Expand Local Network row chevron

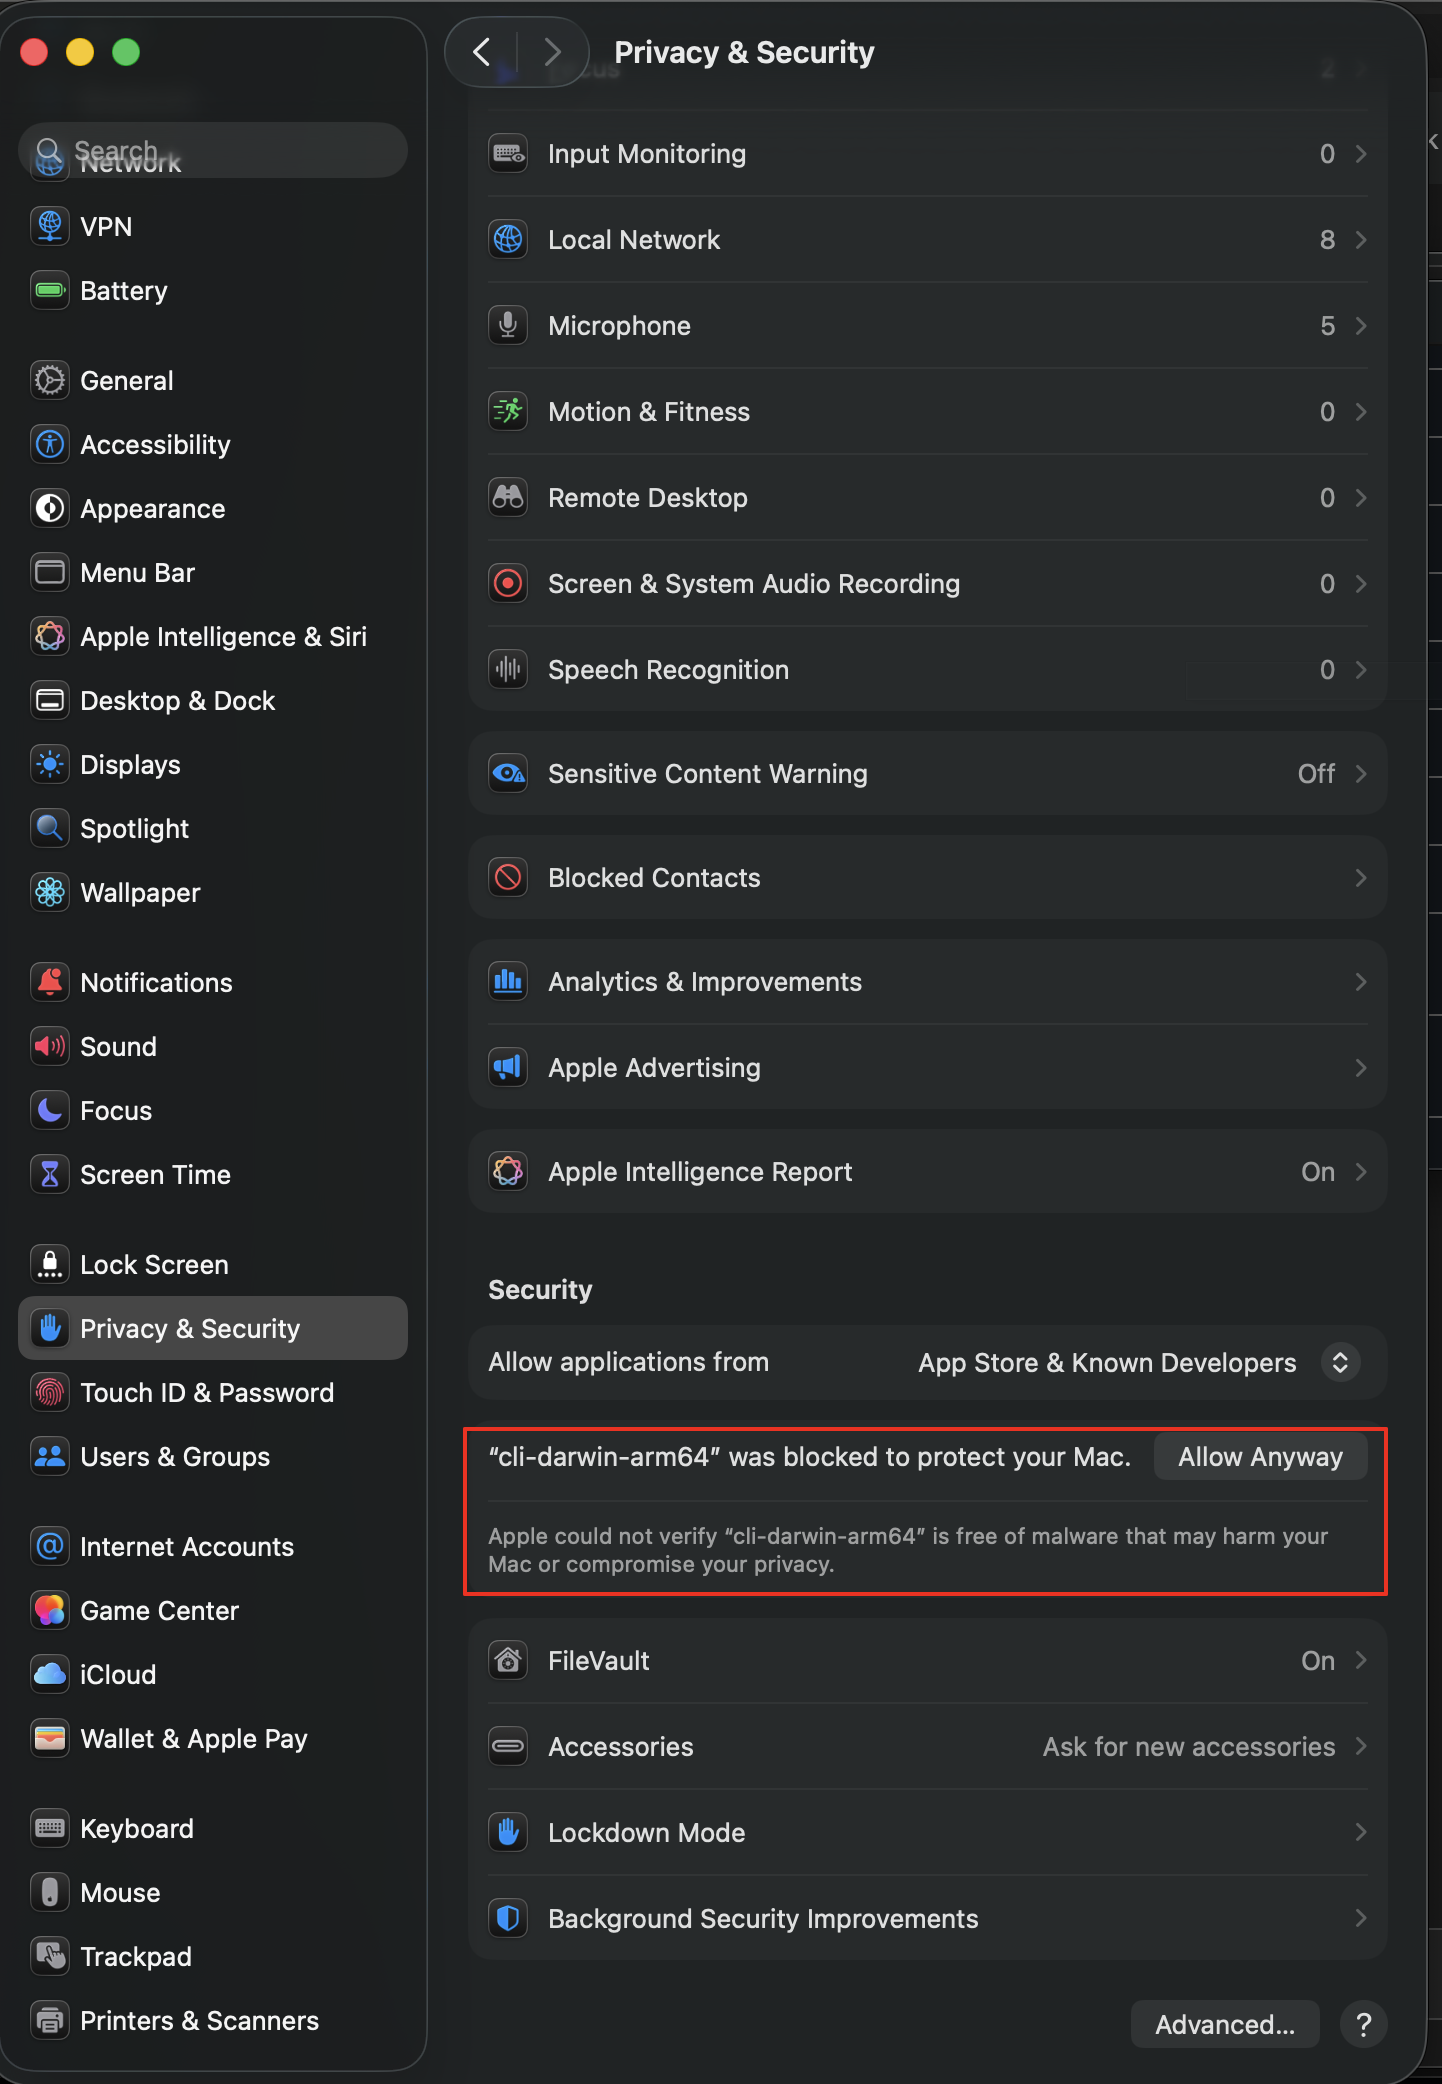(1361, 240)
